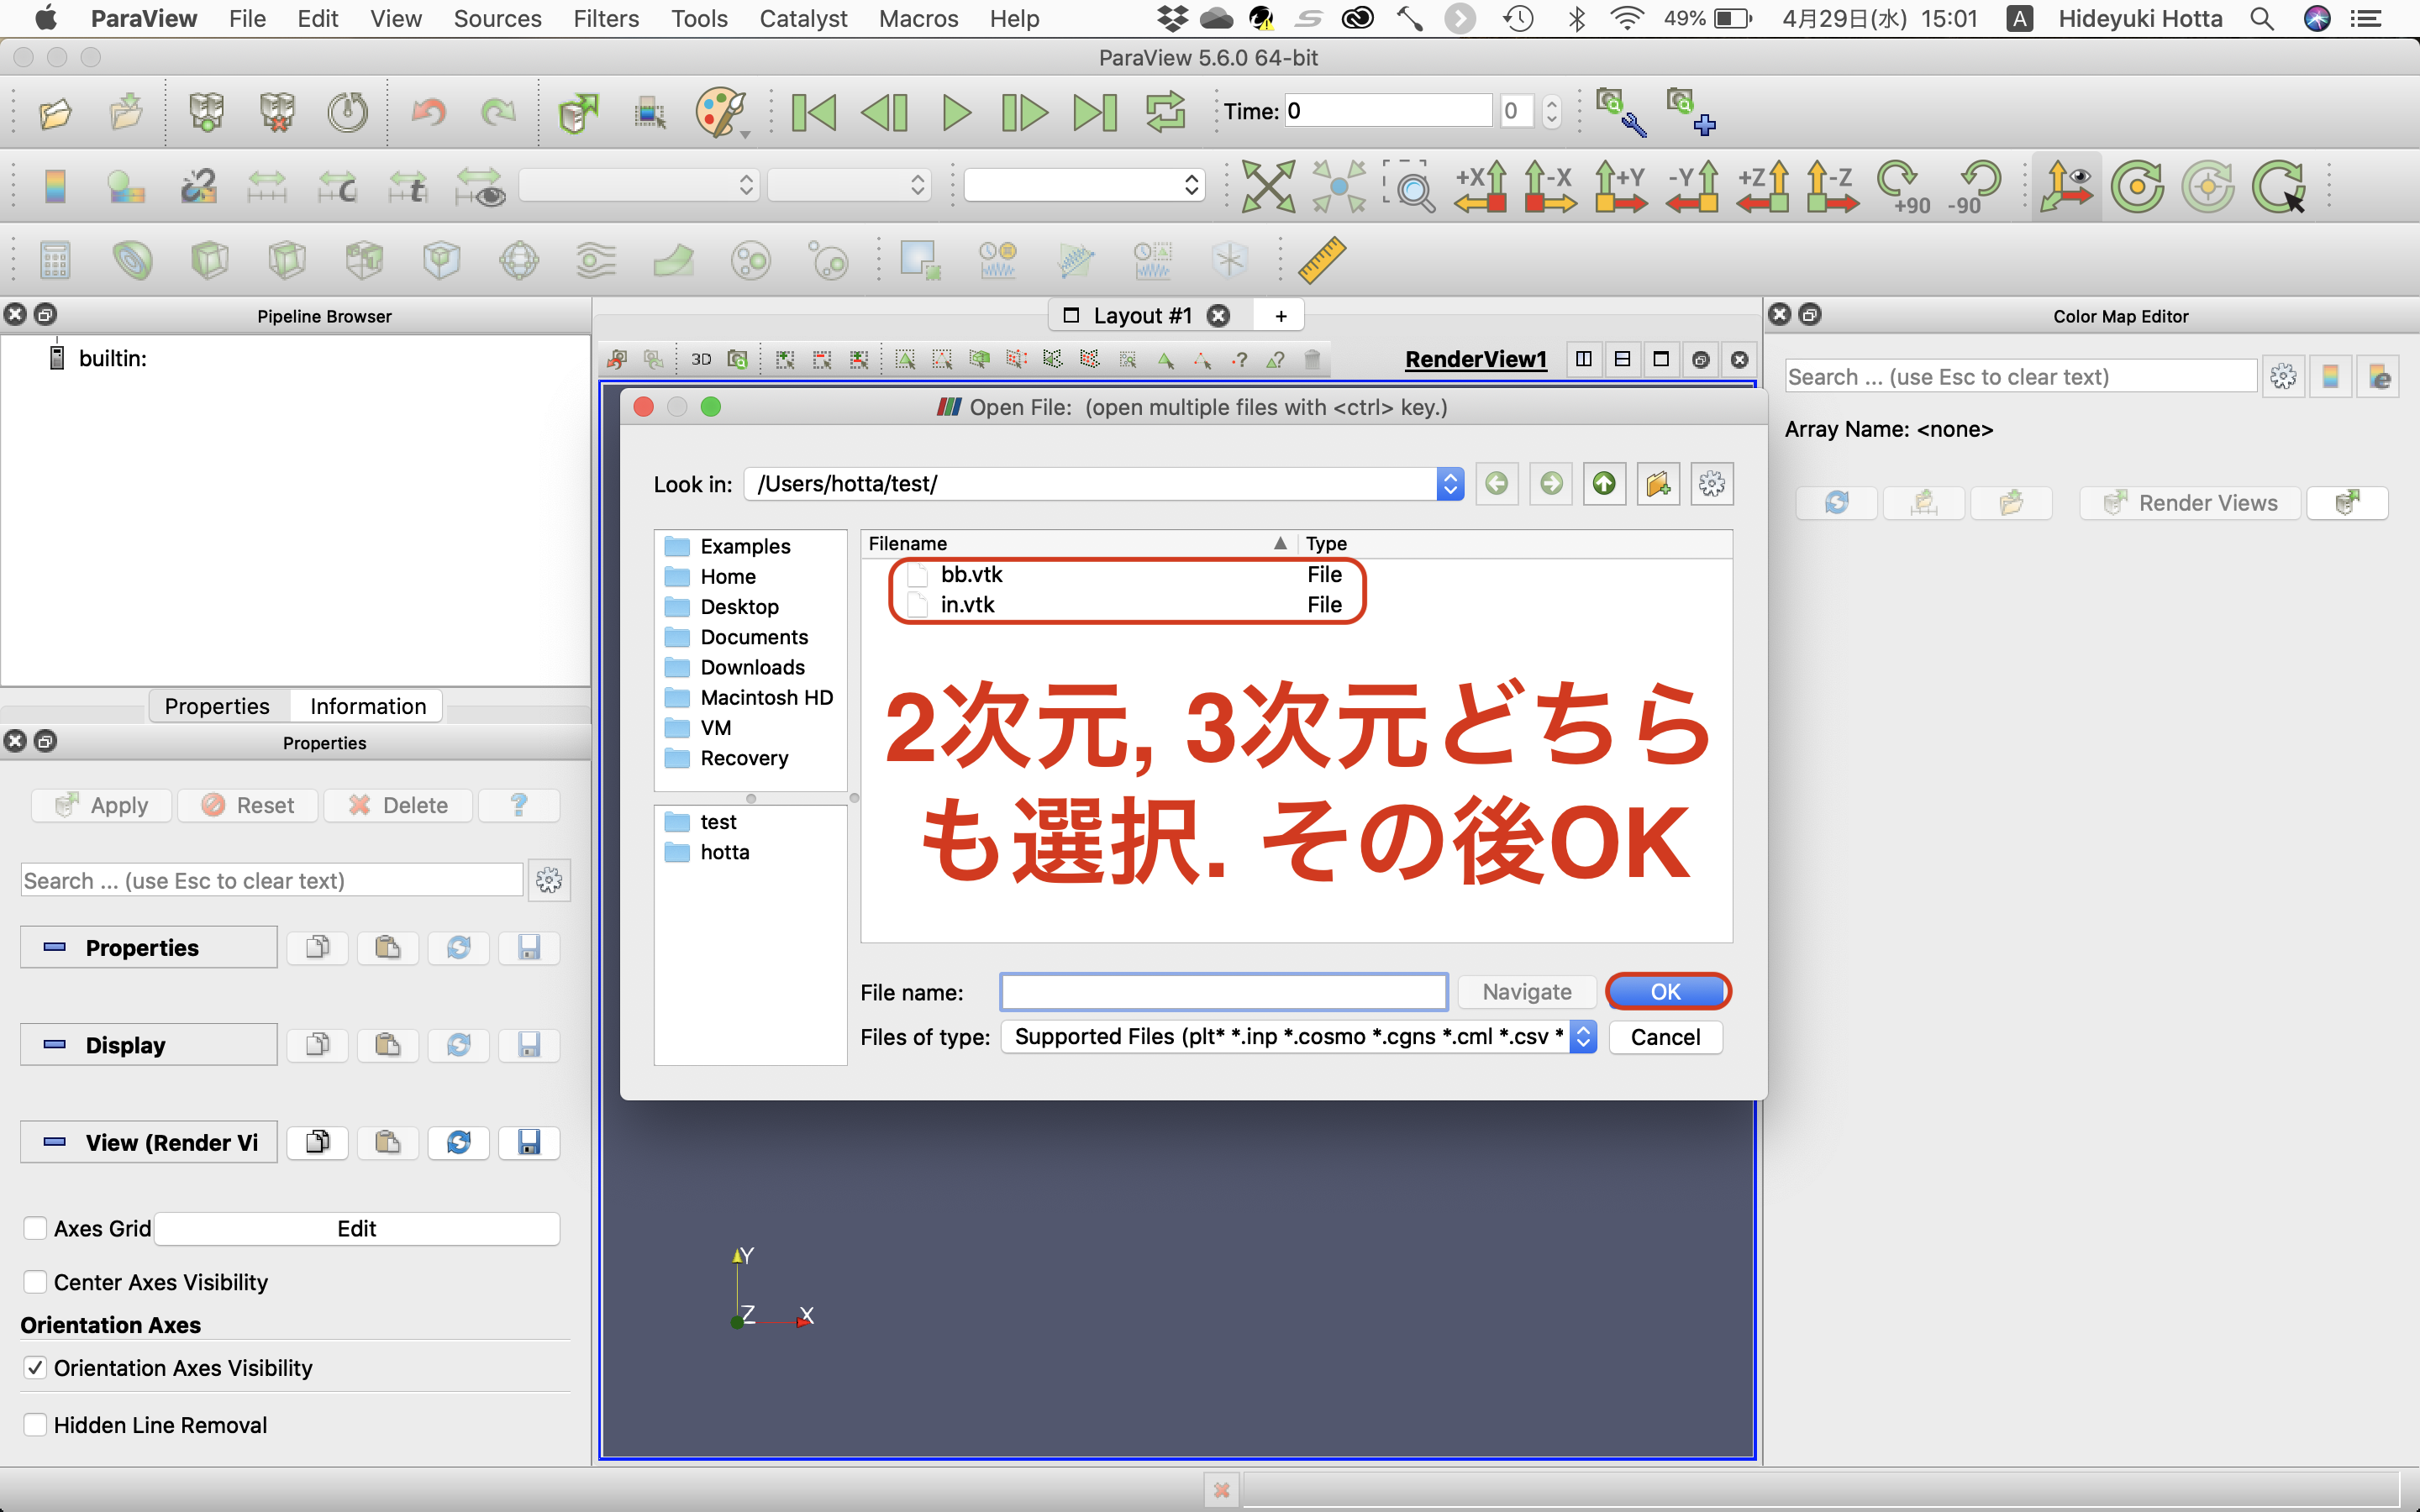Open the array component dropdown in toolbar
2420x1512 pixels.
point(849,185)
